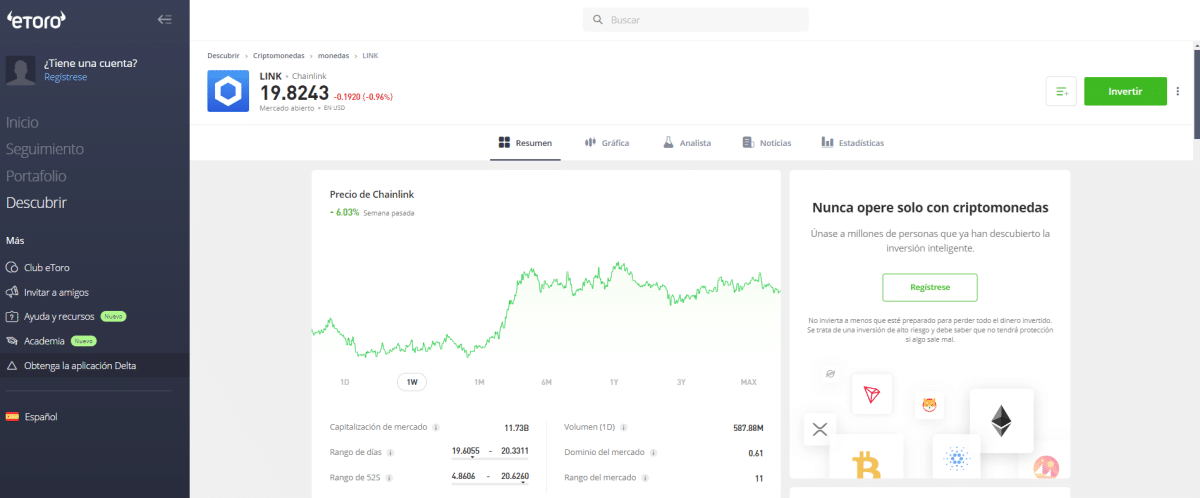Click the Chainlink price chart line
Screen dimensions: 1200x498
546,312
